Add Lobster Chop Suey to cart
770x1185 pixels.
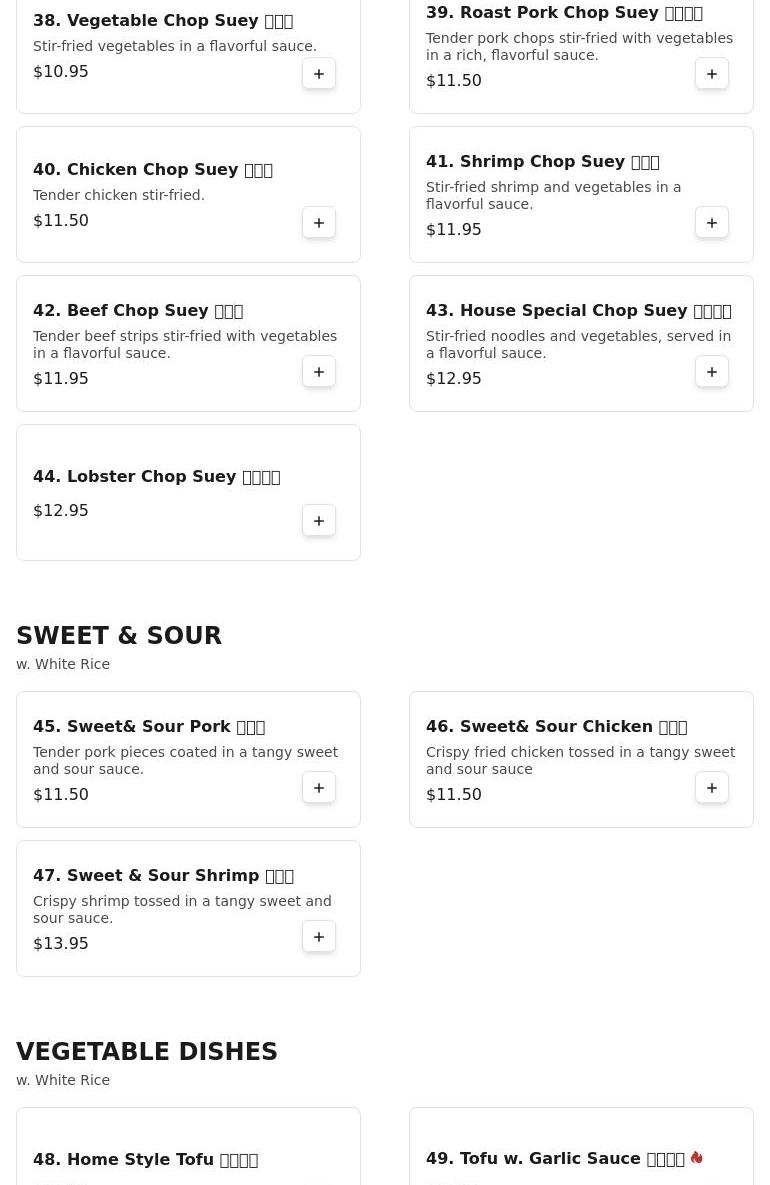click(319, 521)
